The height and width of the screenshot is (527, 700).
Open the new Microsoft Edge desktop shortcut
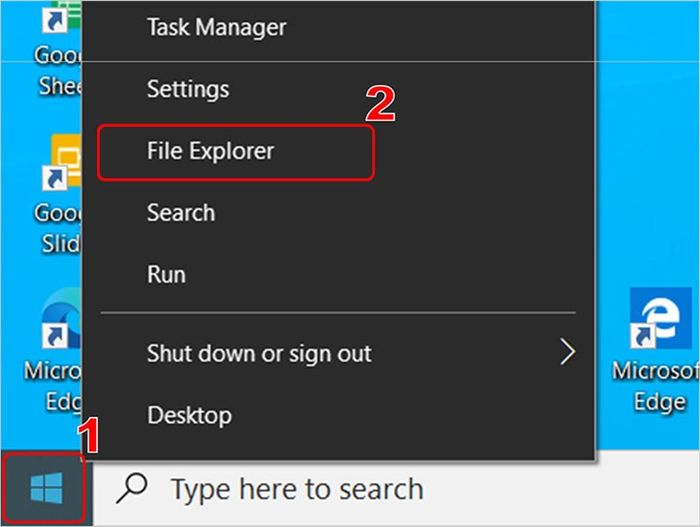(x=62, y=318)
